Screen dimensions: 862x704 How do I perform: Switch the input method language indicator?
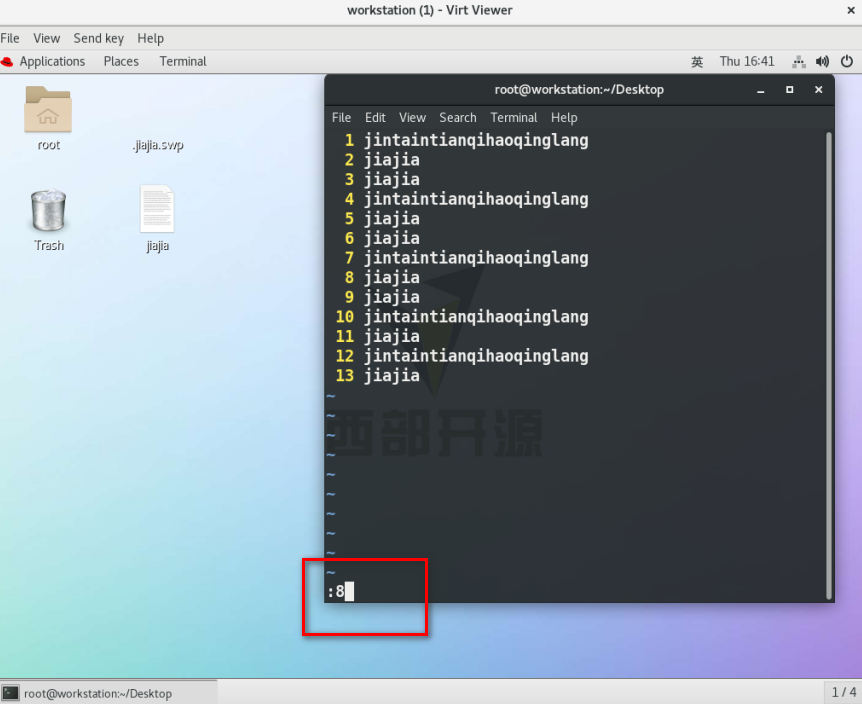point(697,62)
